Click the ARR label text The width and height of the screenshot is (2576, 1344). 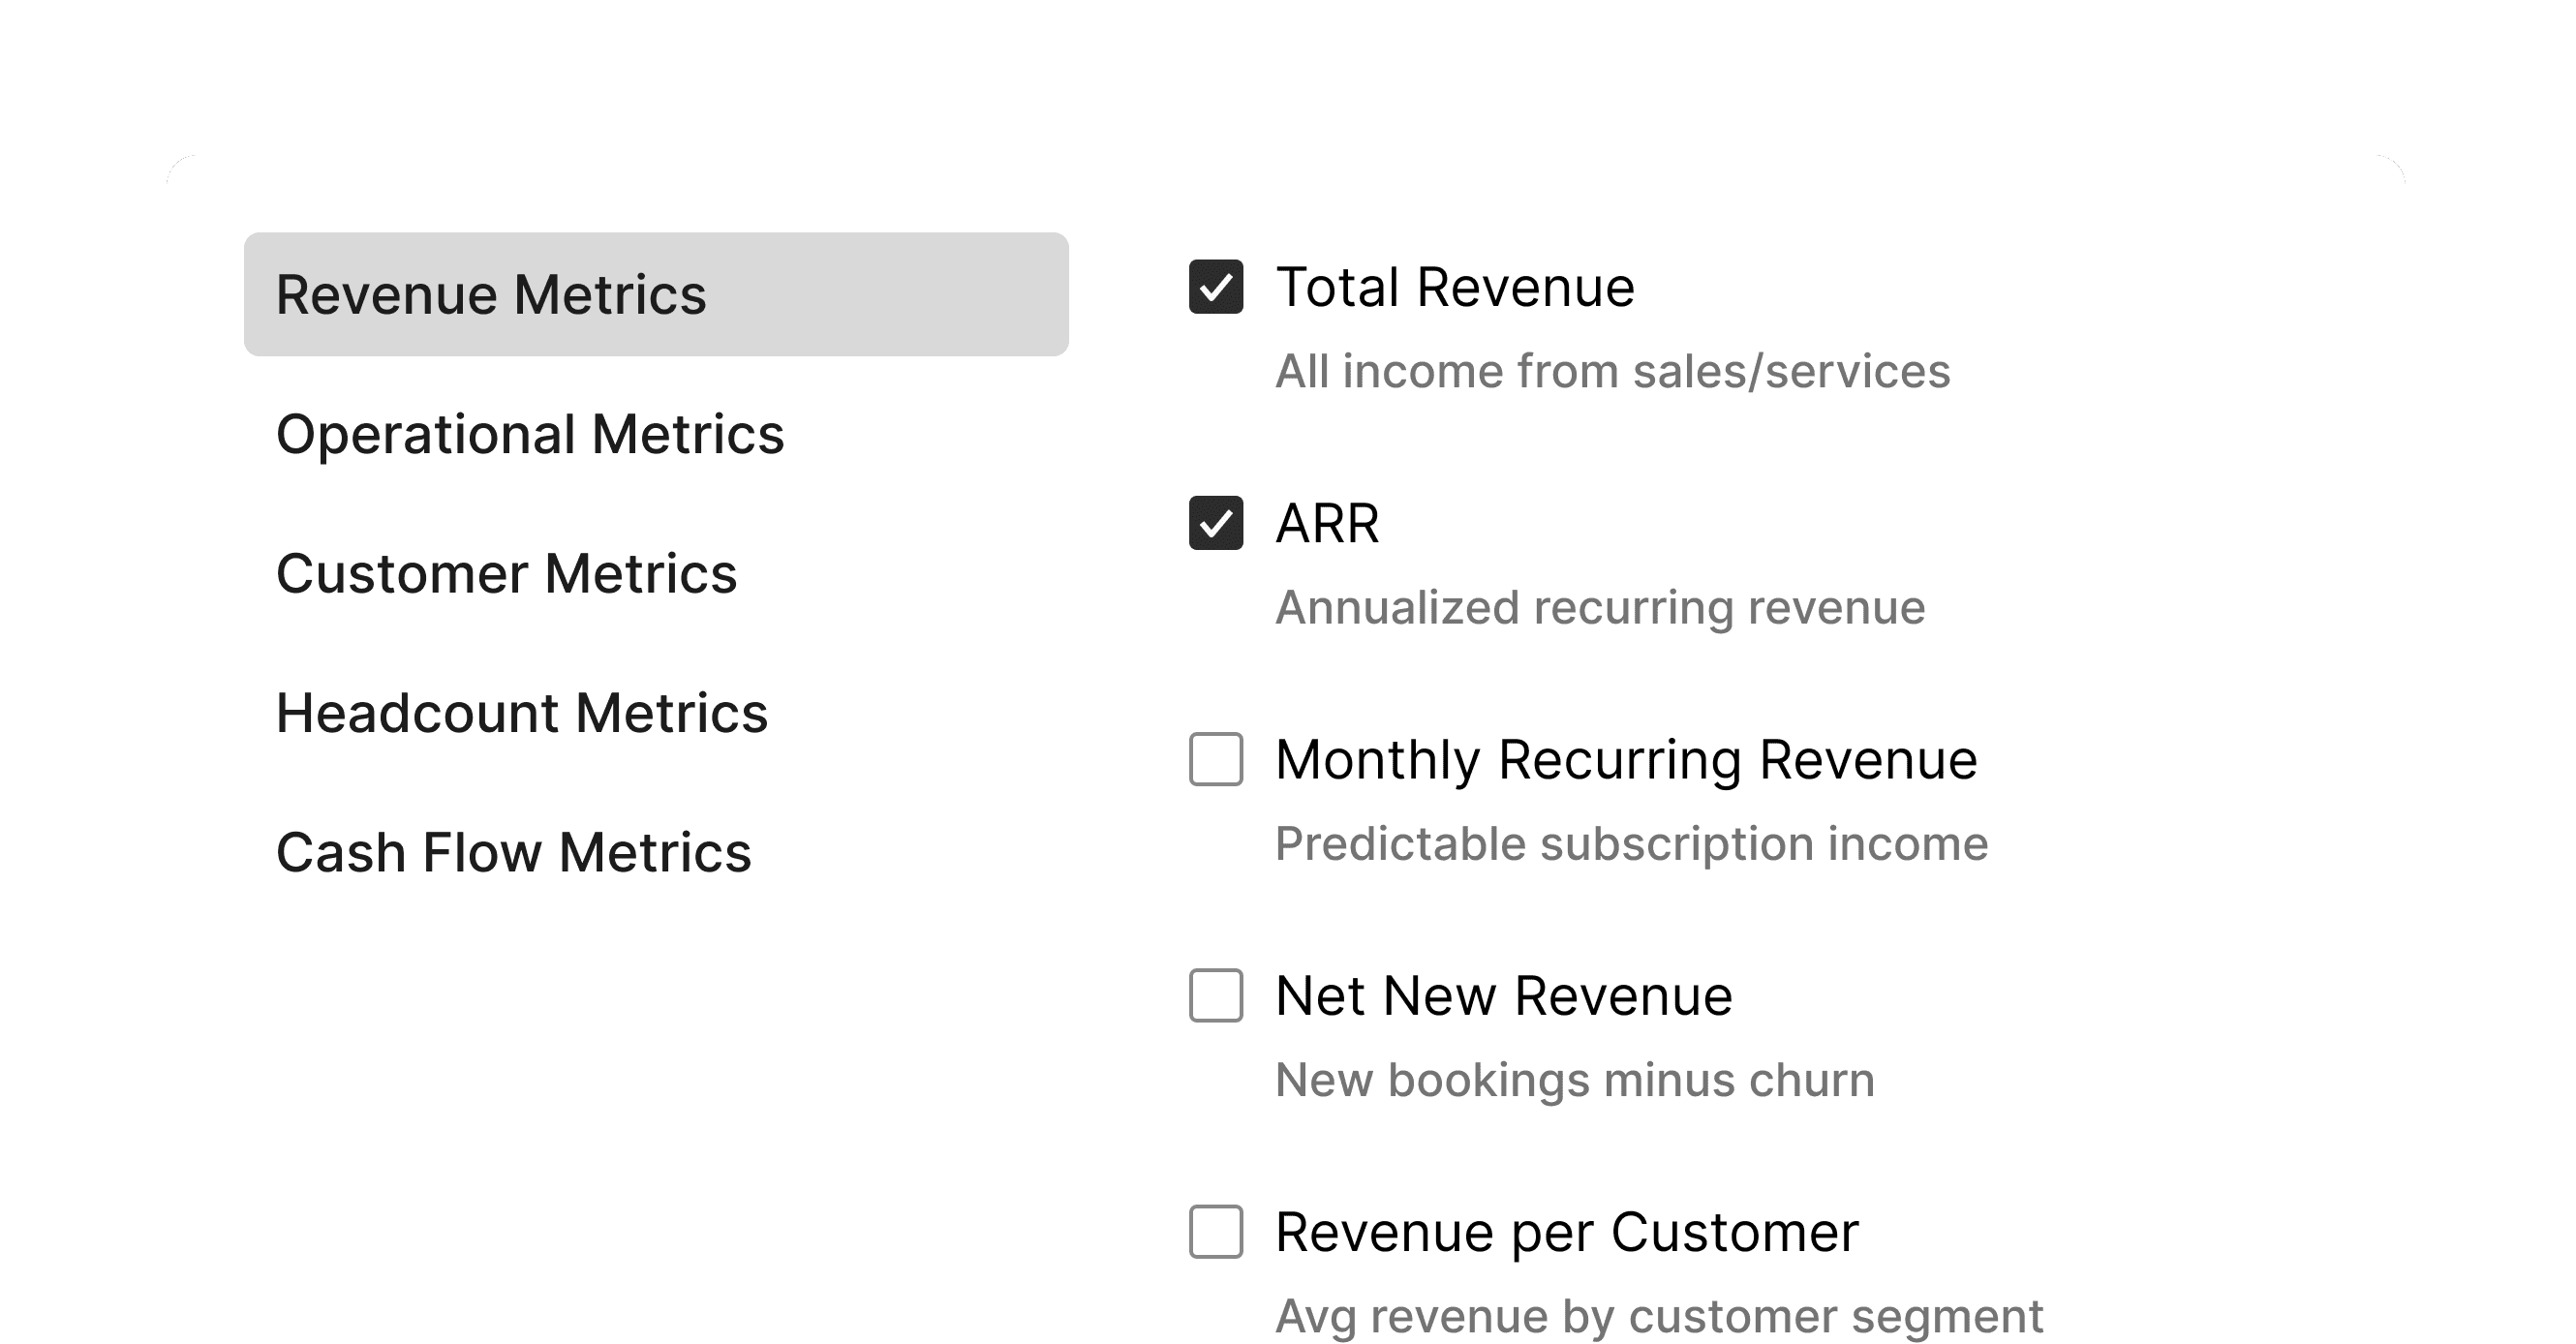[1327, 524]
